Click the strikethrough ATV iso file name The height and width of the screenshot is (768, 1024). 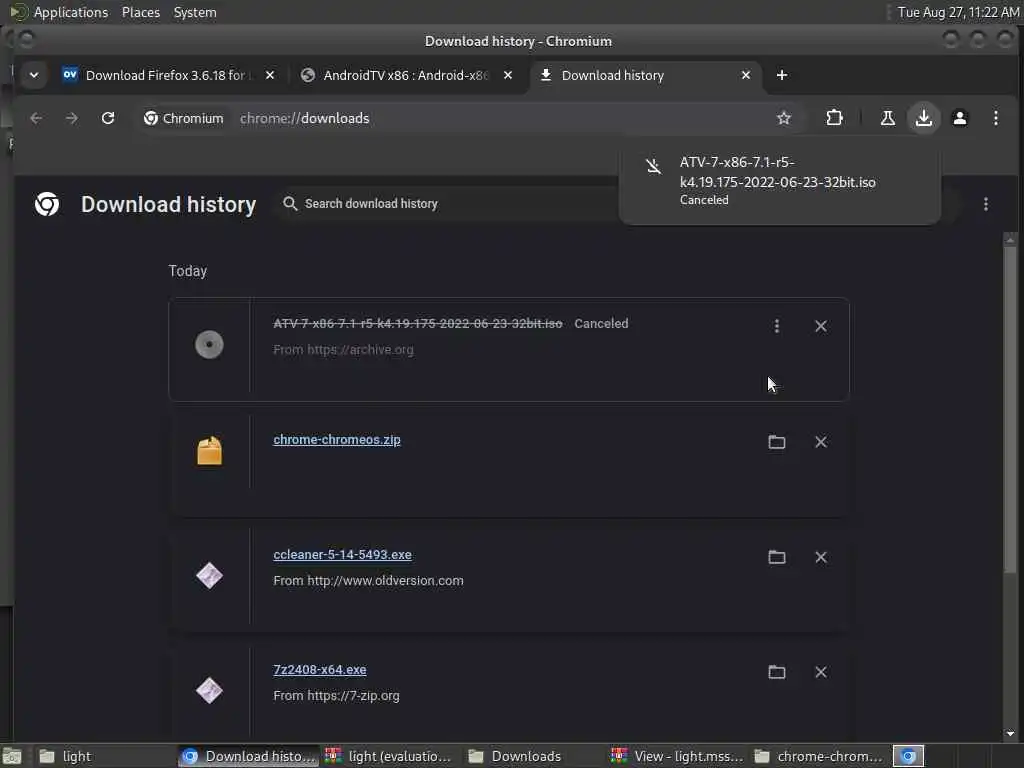pyautogui.click(x=417, y=323)
